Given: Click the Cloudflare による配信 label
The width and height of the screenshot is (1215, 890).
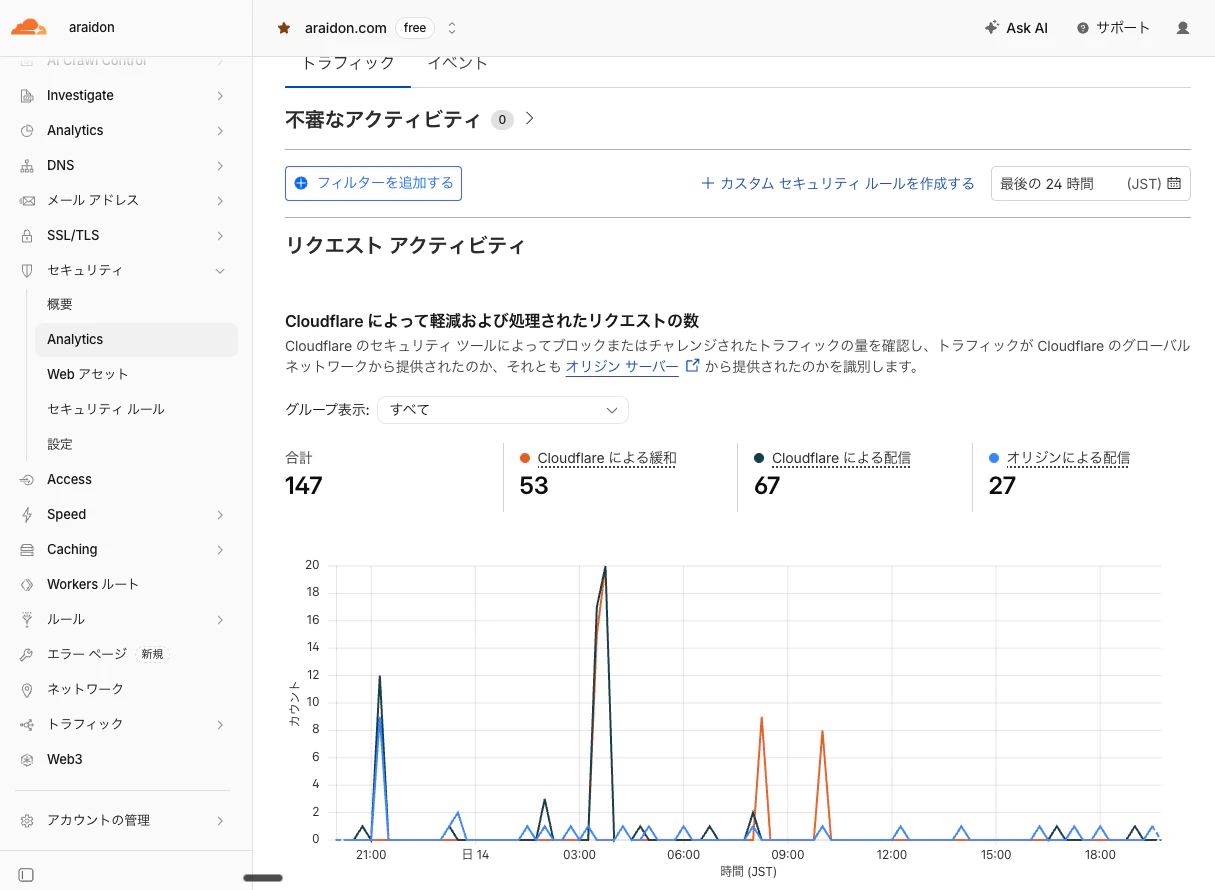Looking at the screenshot, I should tap(841, 458).
